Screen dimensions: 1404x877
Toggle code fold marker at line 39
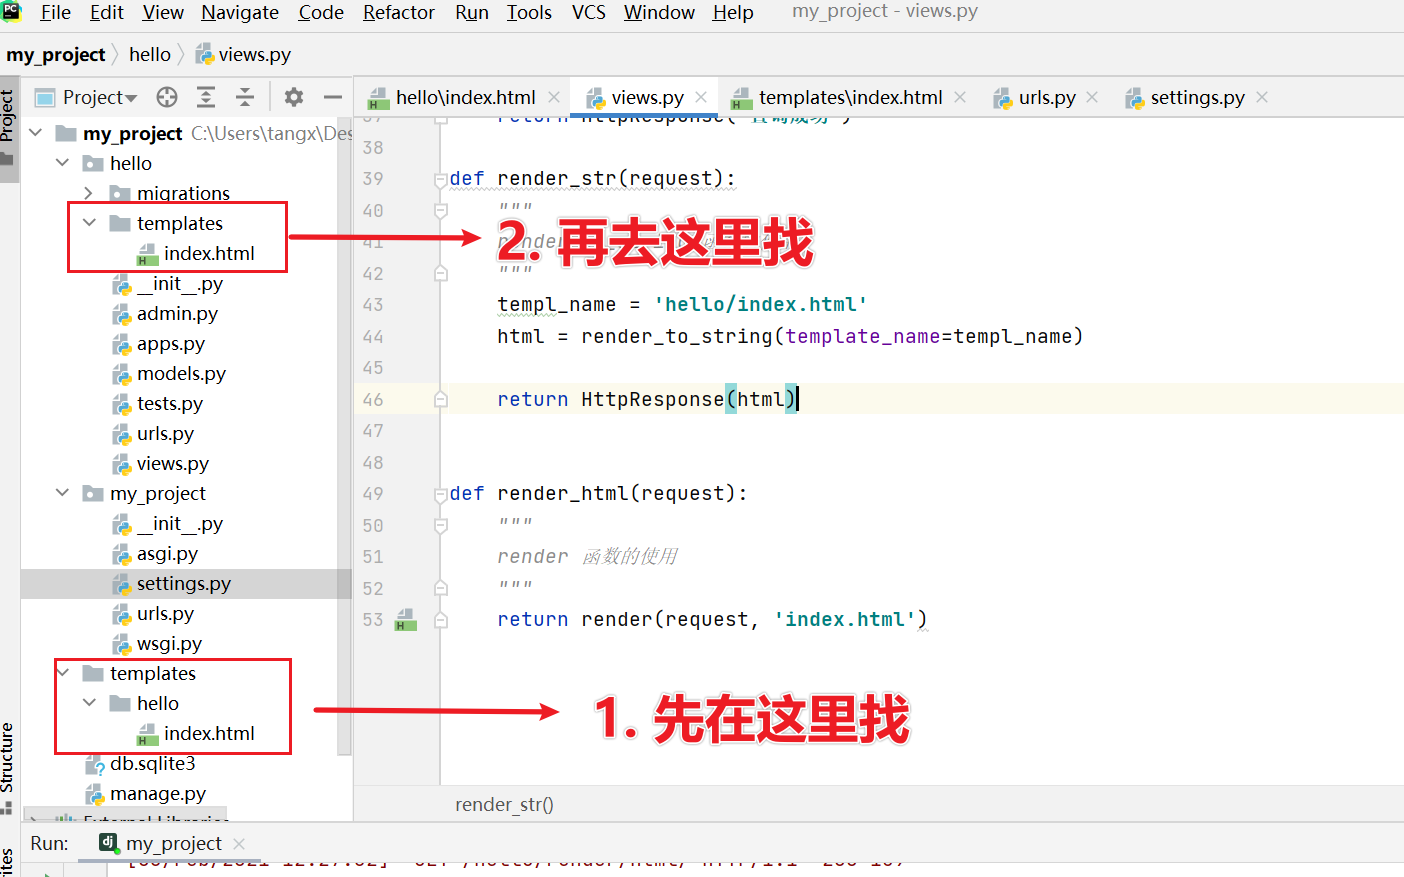[440, 179]
